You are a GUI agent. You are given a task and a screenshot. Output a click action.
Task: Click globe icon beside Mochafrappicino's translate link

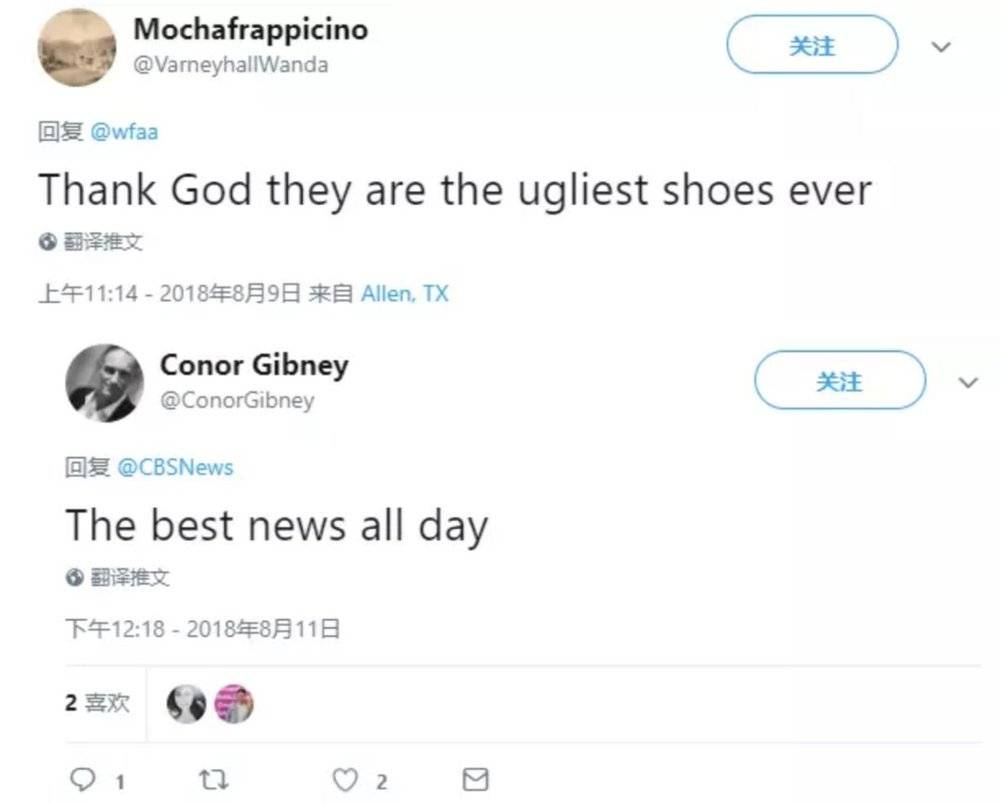pyautogui.click(x=48, y=242)
